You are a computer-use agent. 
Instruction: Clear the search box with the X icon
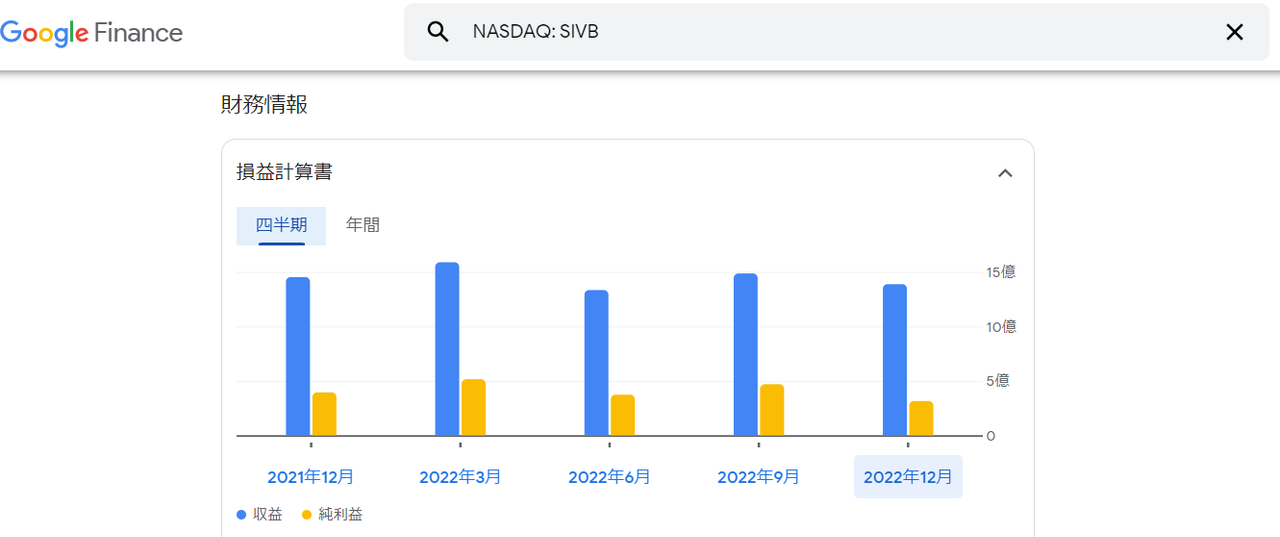1234,32
